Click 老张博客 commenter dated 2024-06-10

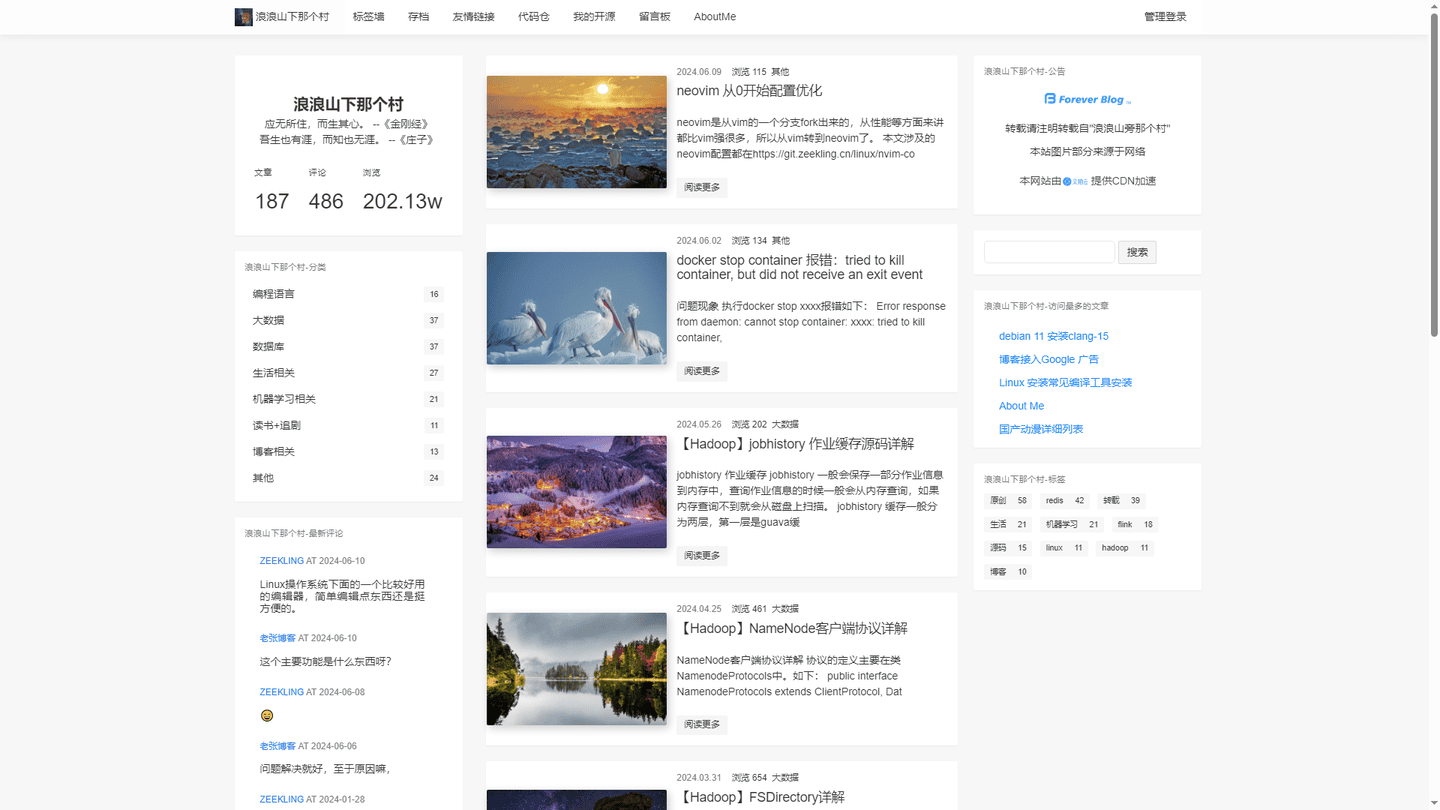click(278, 638)
